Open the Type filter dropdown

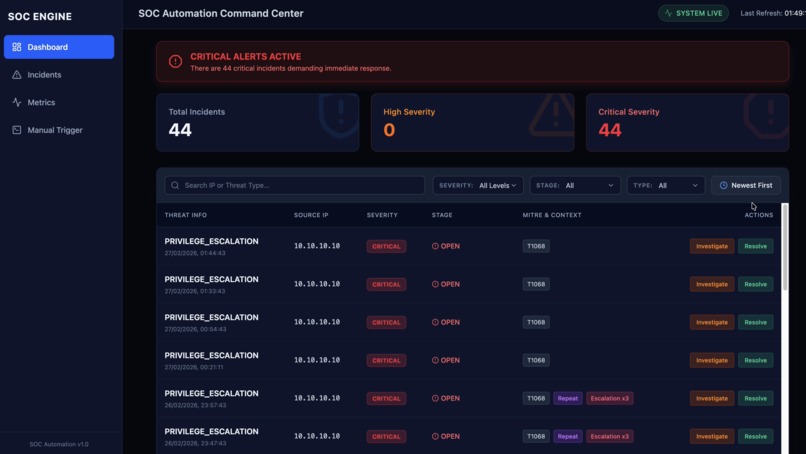click(x=666, y=185)
